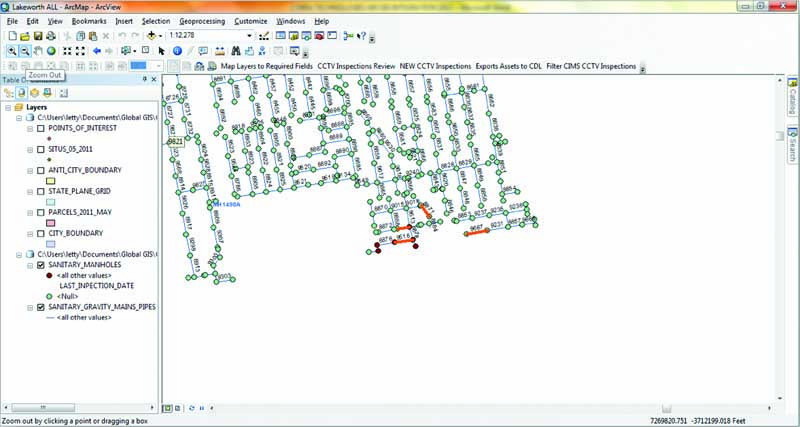The height and width of the screenshot is (427, 800).
Task: Turn on STATE_PLANE_GRID layer
Action: [x=41, y=191]
